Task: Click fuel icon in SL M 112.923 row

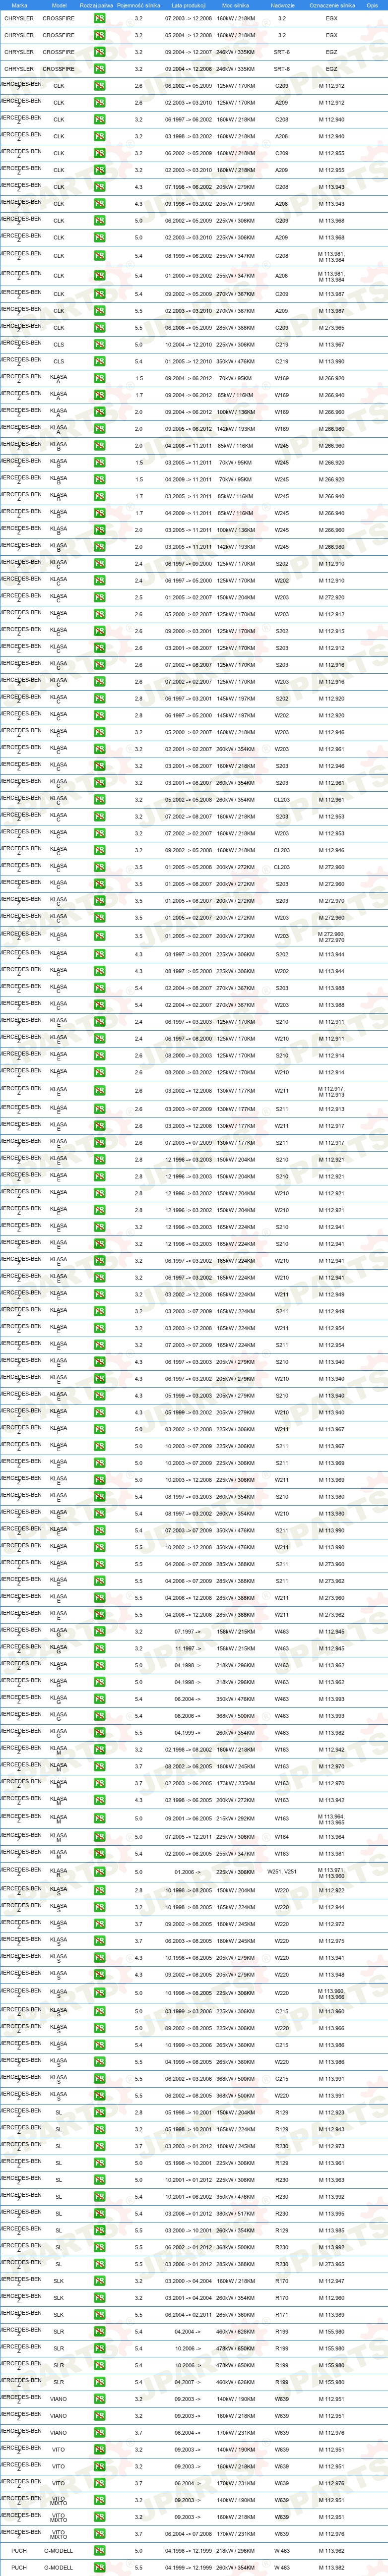Action: tap(99, 2112)
